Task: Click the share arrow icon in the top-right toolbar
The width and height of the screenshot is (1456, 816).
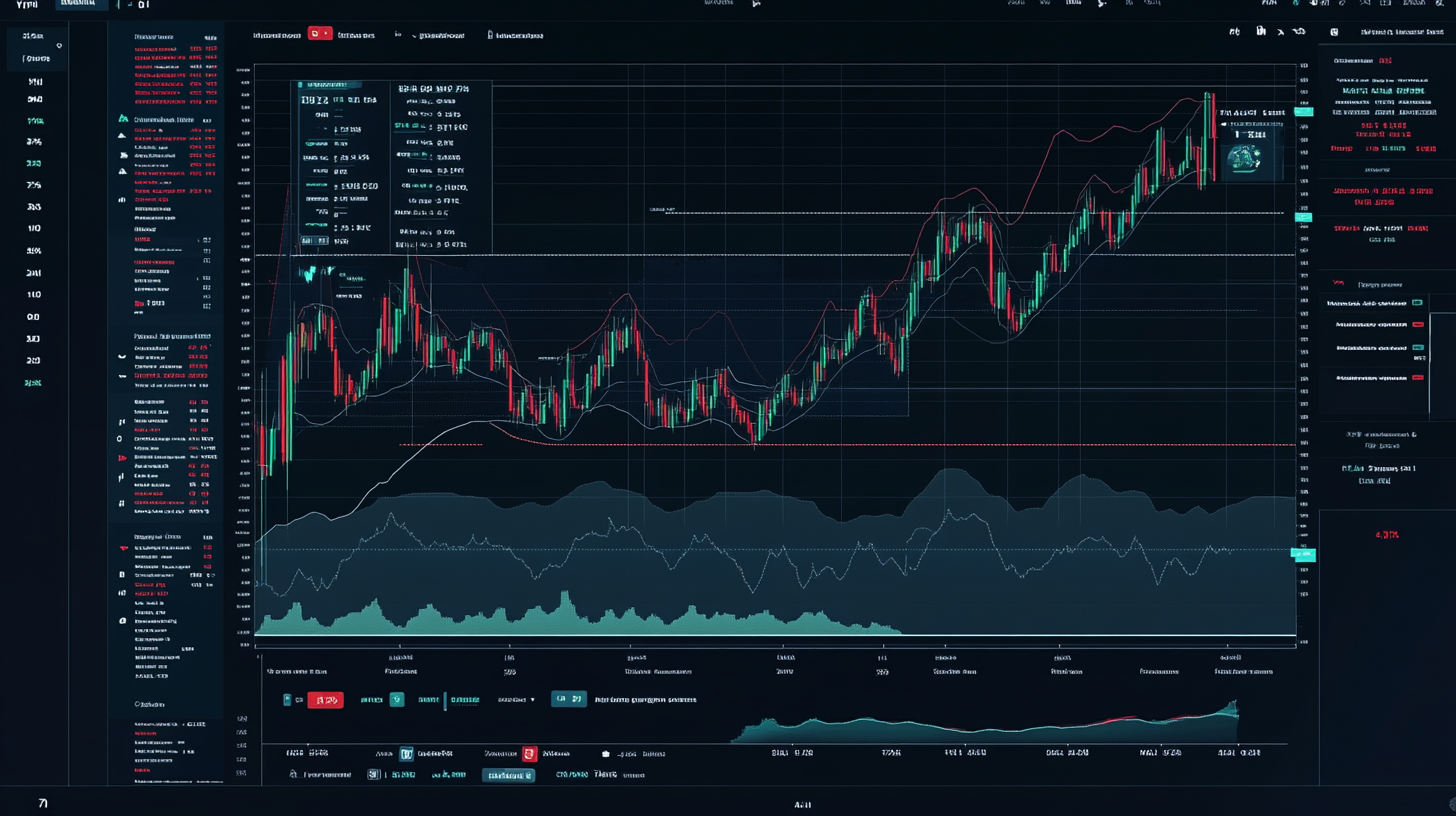Action: 1281,31
